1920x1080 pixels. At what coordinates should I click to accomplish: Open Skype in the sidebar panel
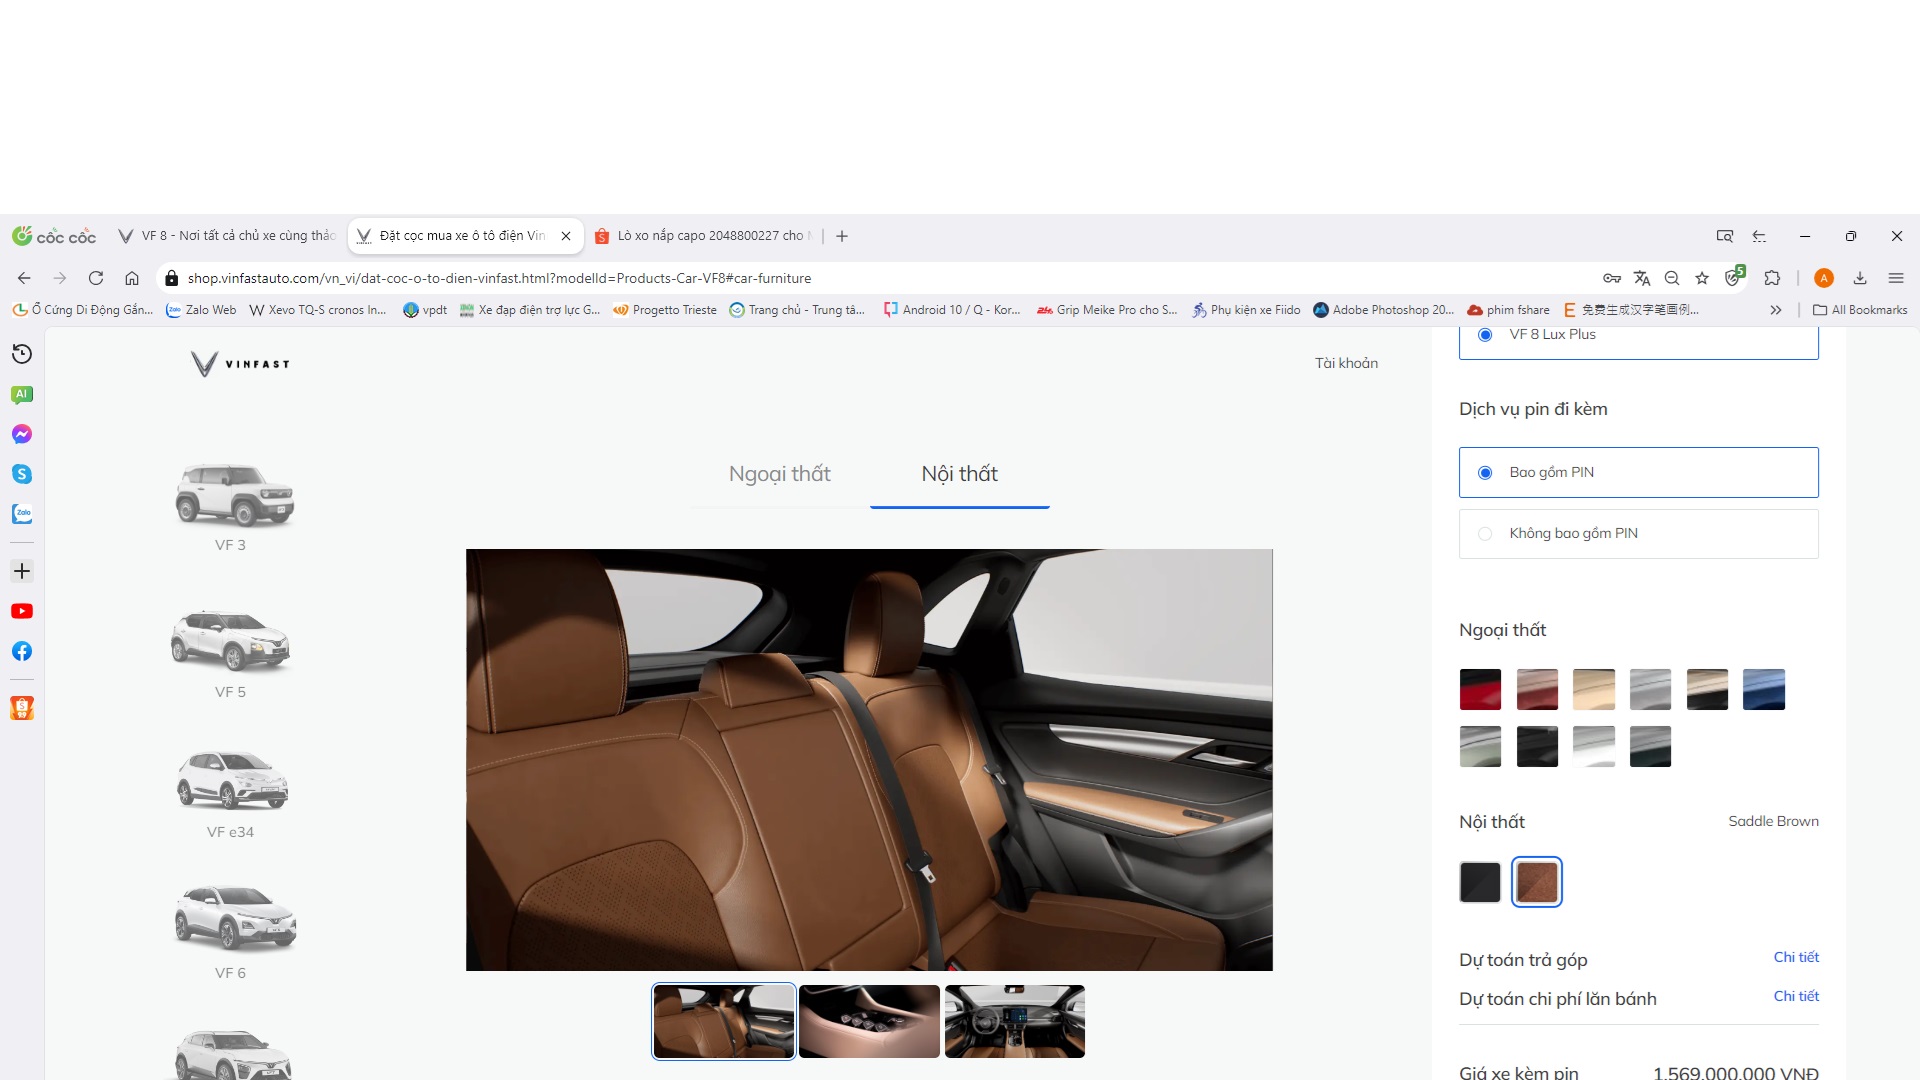(22, 474)
